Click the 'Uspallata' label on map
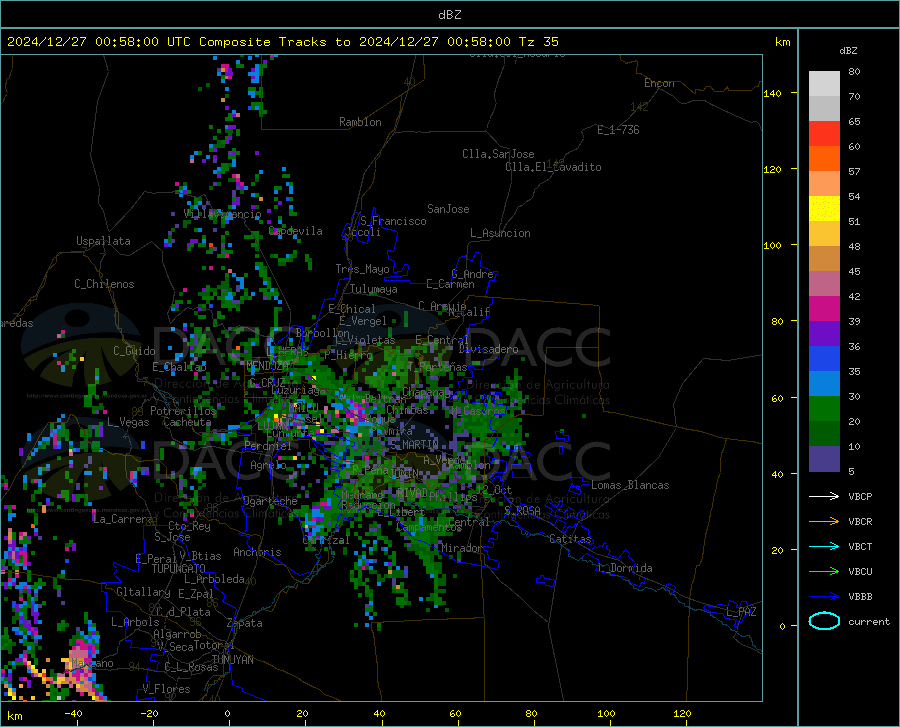Viewport: 900px width, 727px height. tap(103, 241)
